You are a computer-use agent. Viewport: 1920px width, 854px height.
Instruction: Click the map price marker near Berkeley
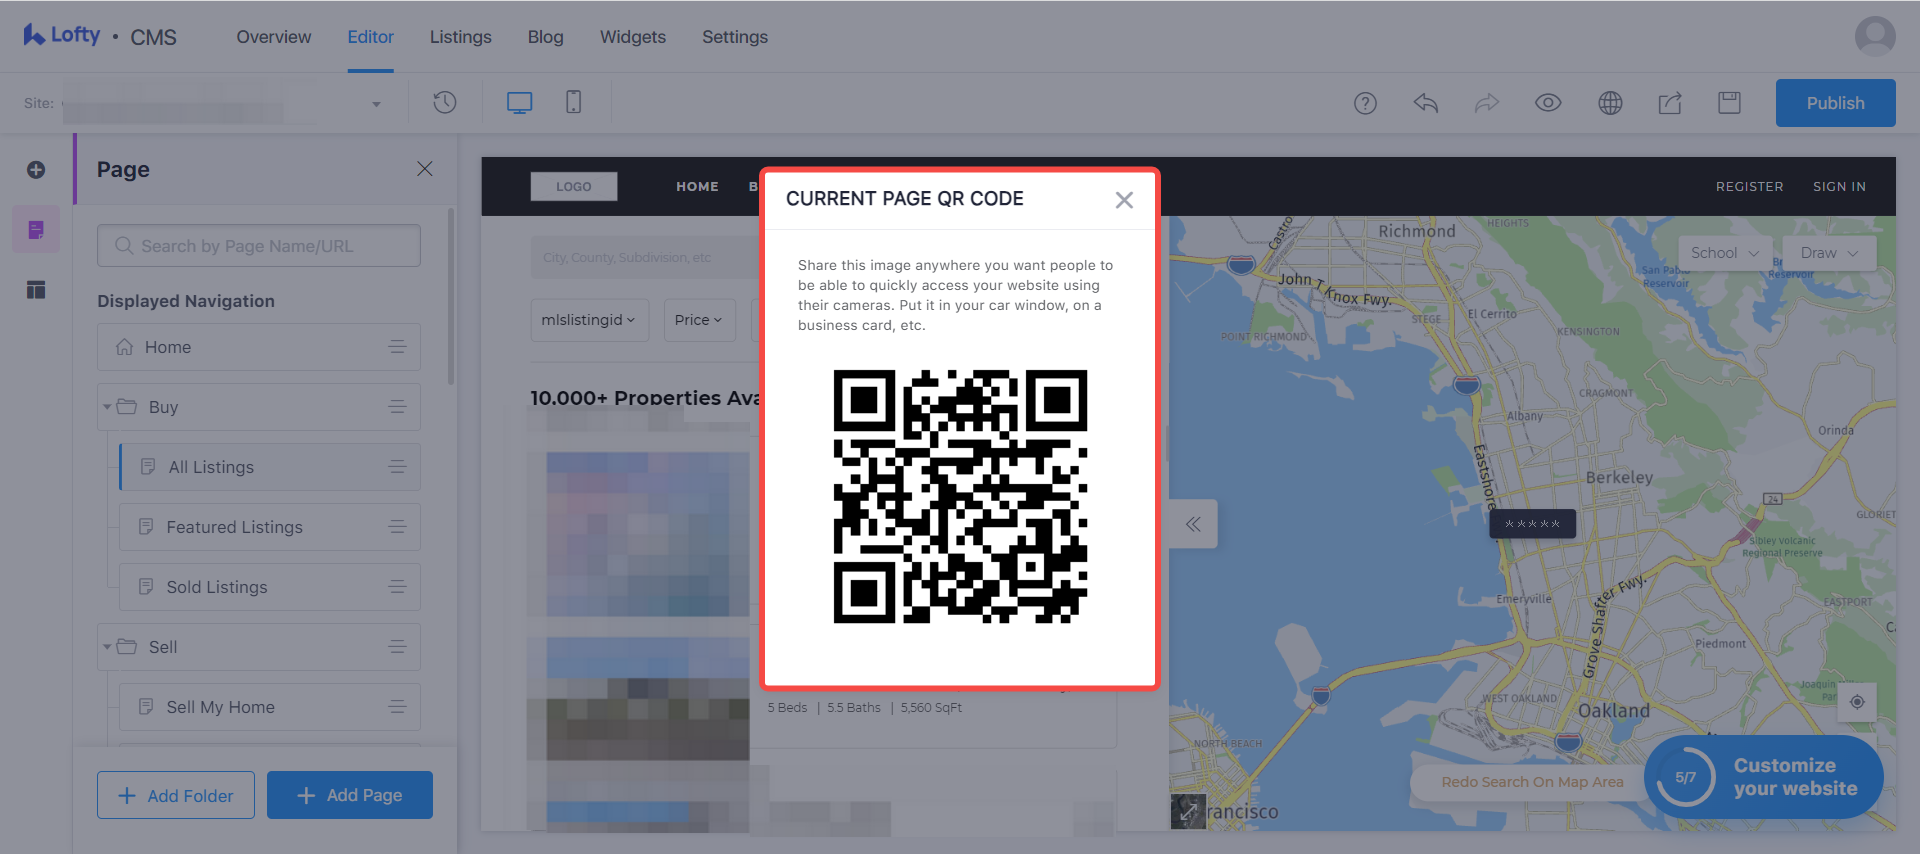tap(1532, 524)
